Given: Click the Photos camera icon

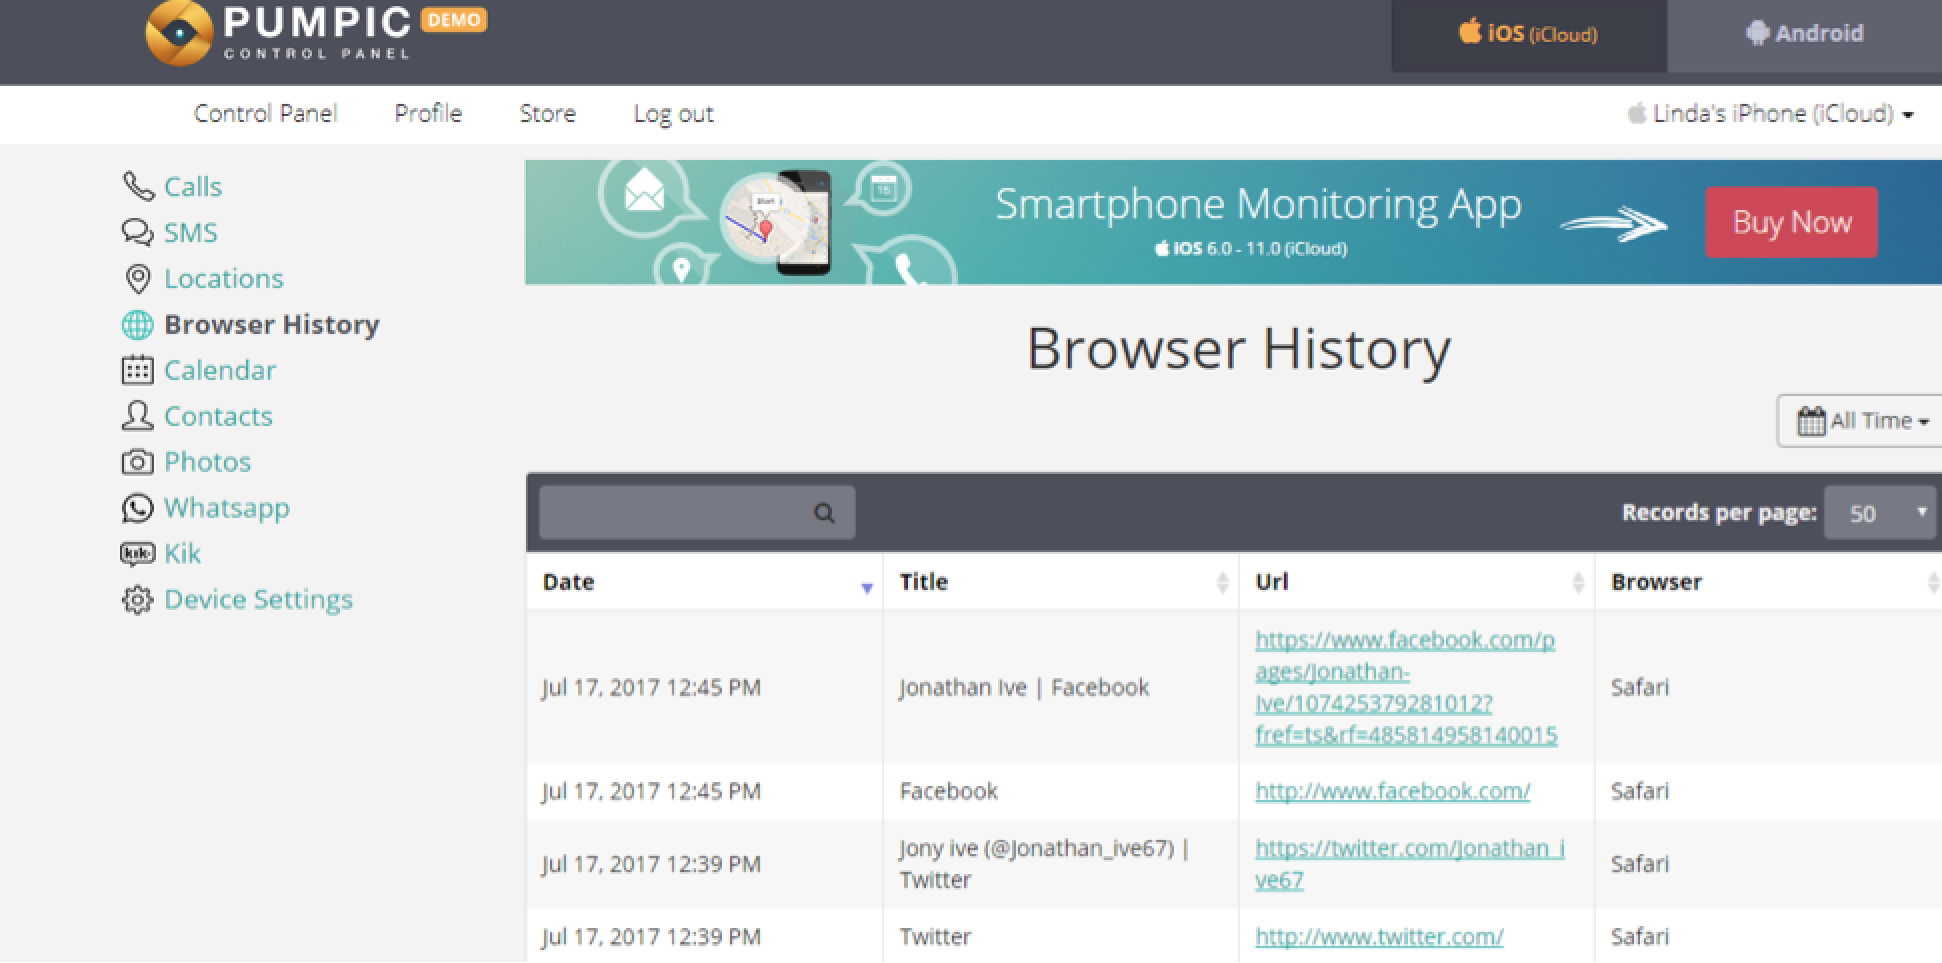Looking at the screenshot, I should (x=138, y=462).
